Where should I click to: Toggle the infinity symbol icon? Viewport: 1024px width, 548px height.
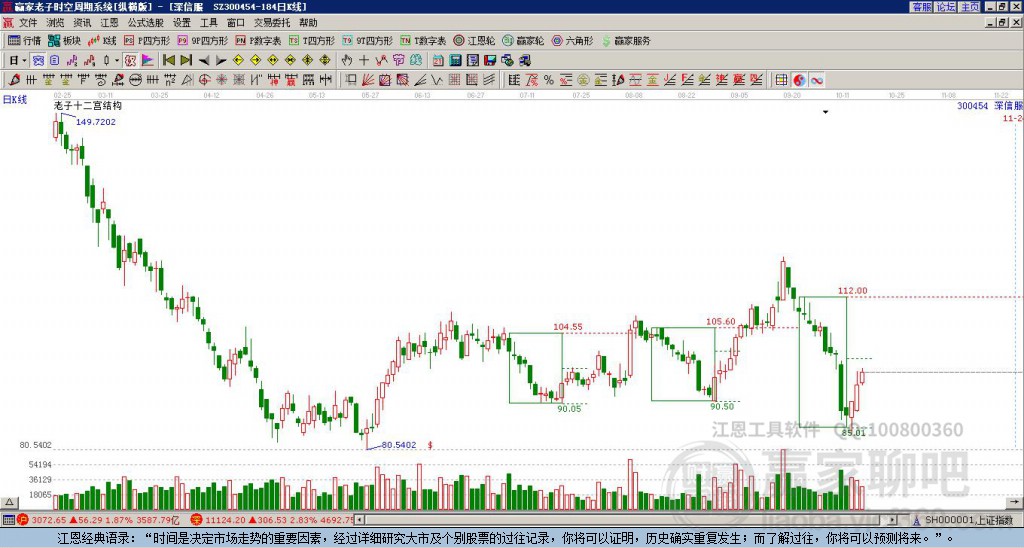click(816, 80)
